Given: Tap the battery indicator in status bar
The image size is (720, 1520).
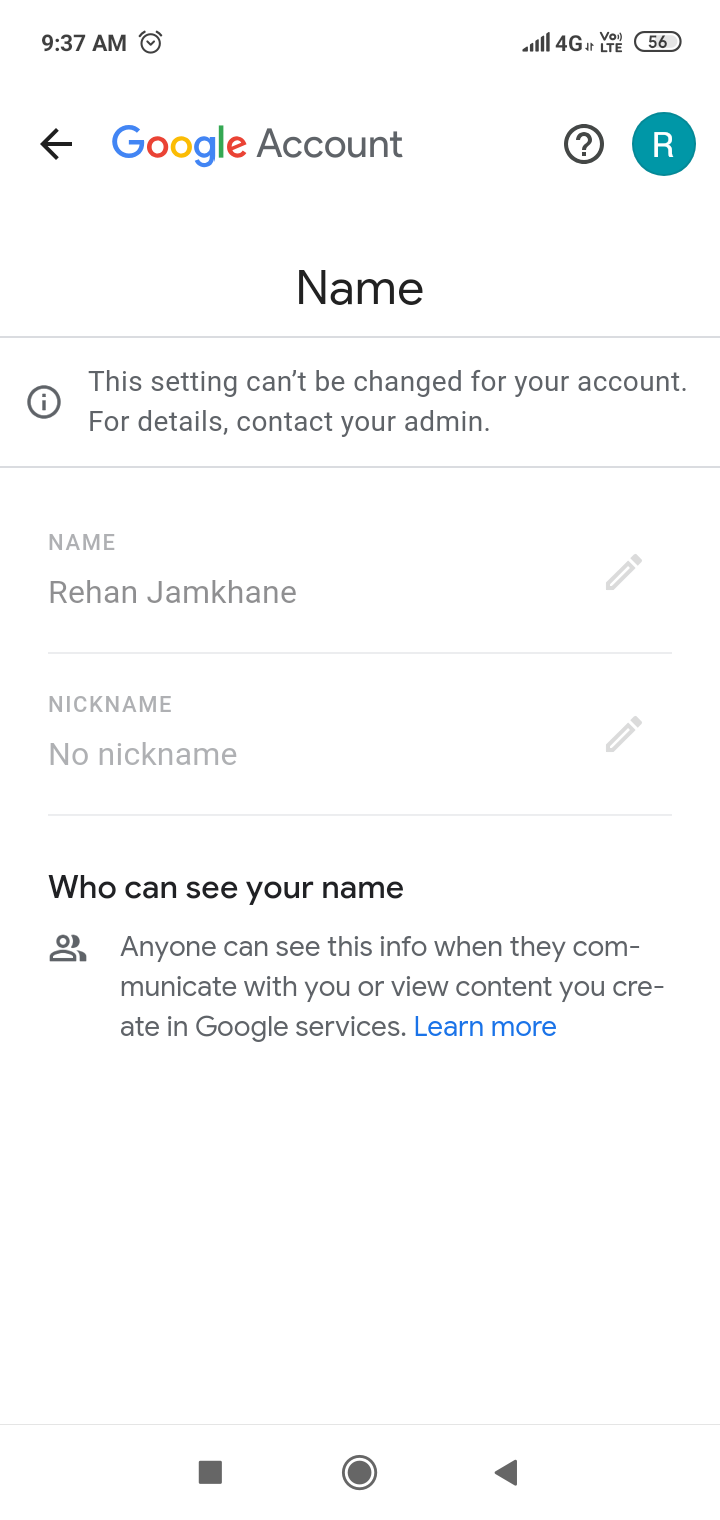Looking at the screenshot, I should [657, 42].
